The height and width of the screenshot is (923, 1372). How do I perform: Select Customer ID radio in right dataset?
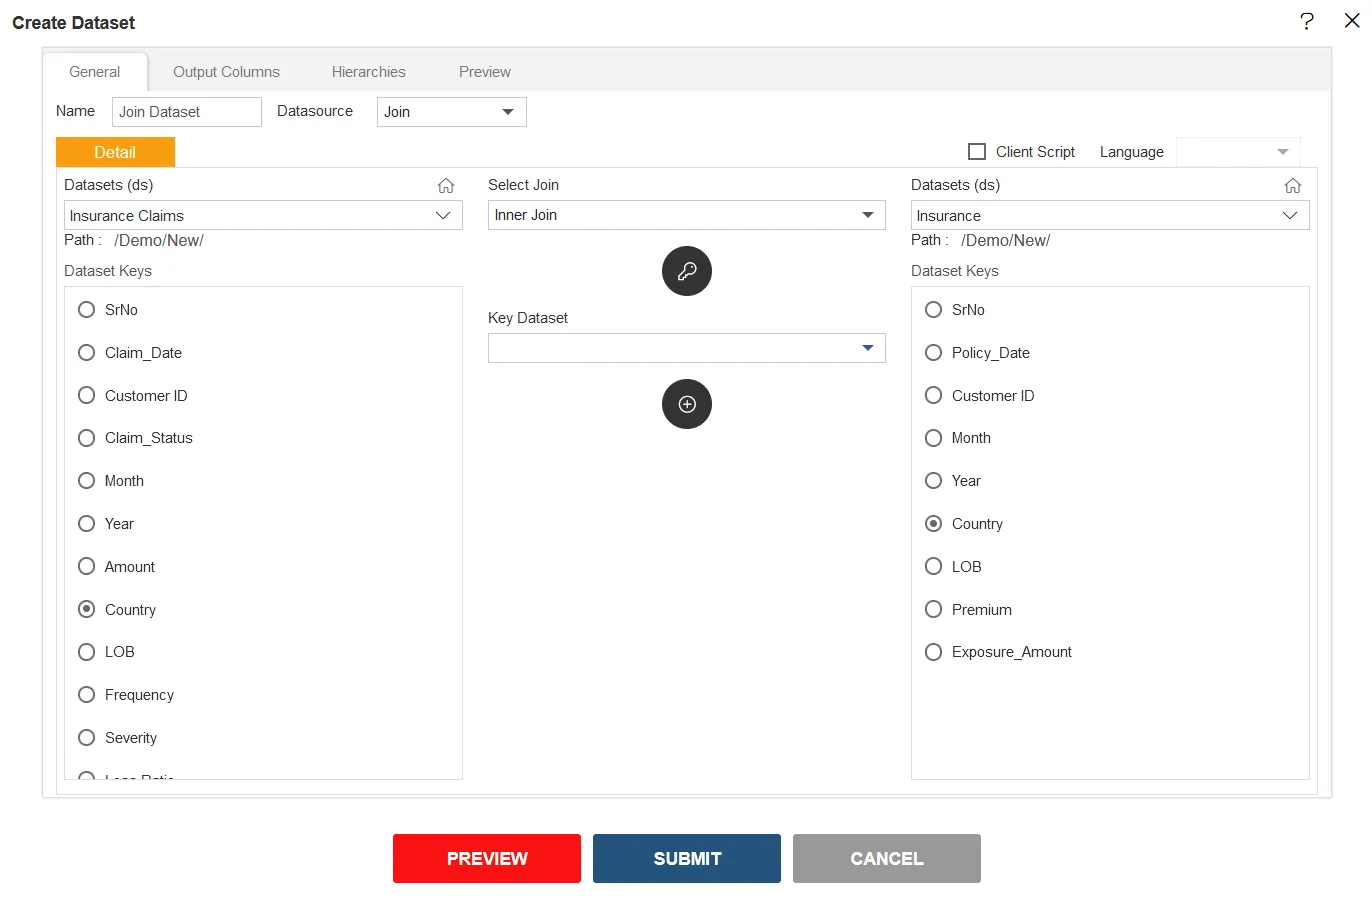(x=934, y=396)
